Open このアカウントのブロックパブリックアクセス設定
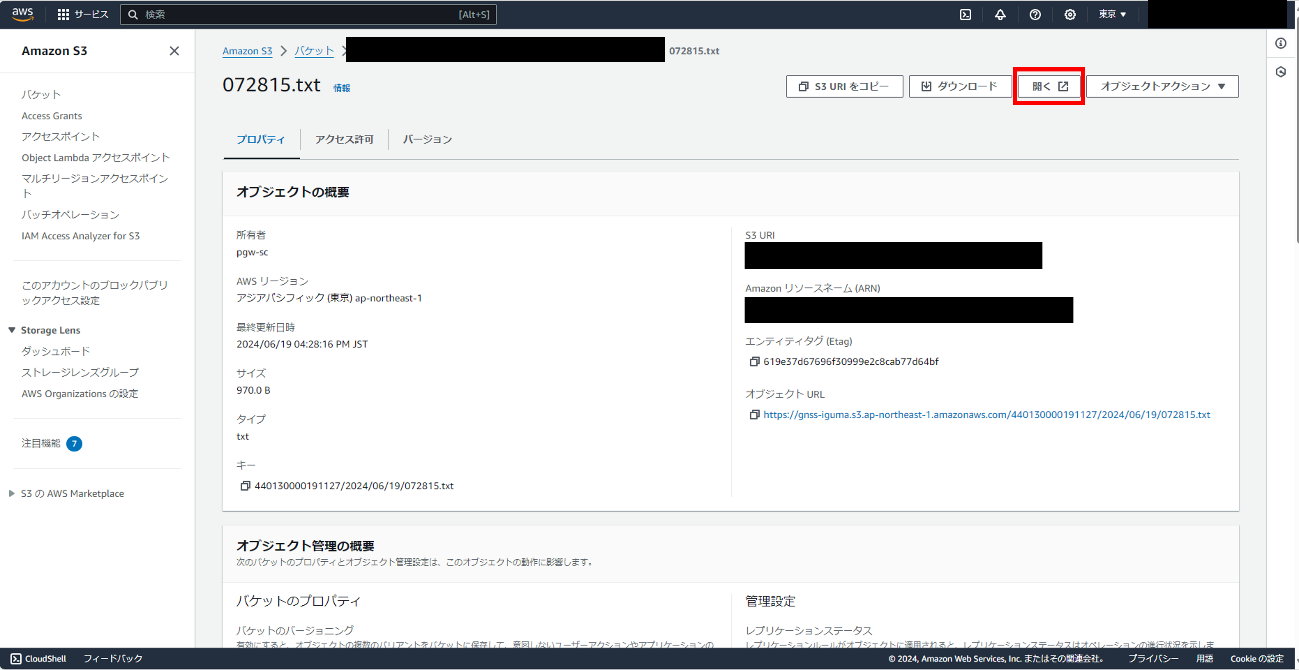 pyautogui.click(x=95, y=293)
